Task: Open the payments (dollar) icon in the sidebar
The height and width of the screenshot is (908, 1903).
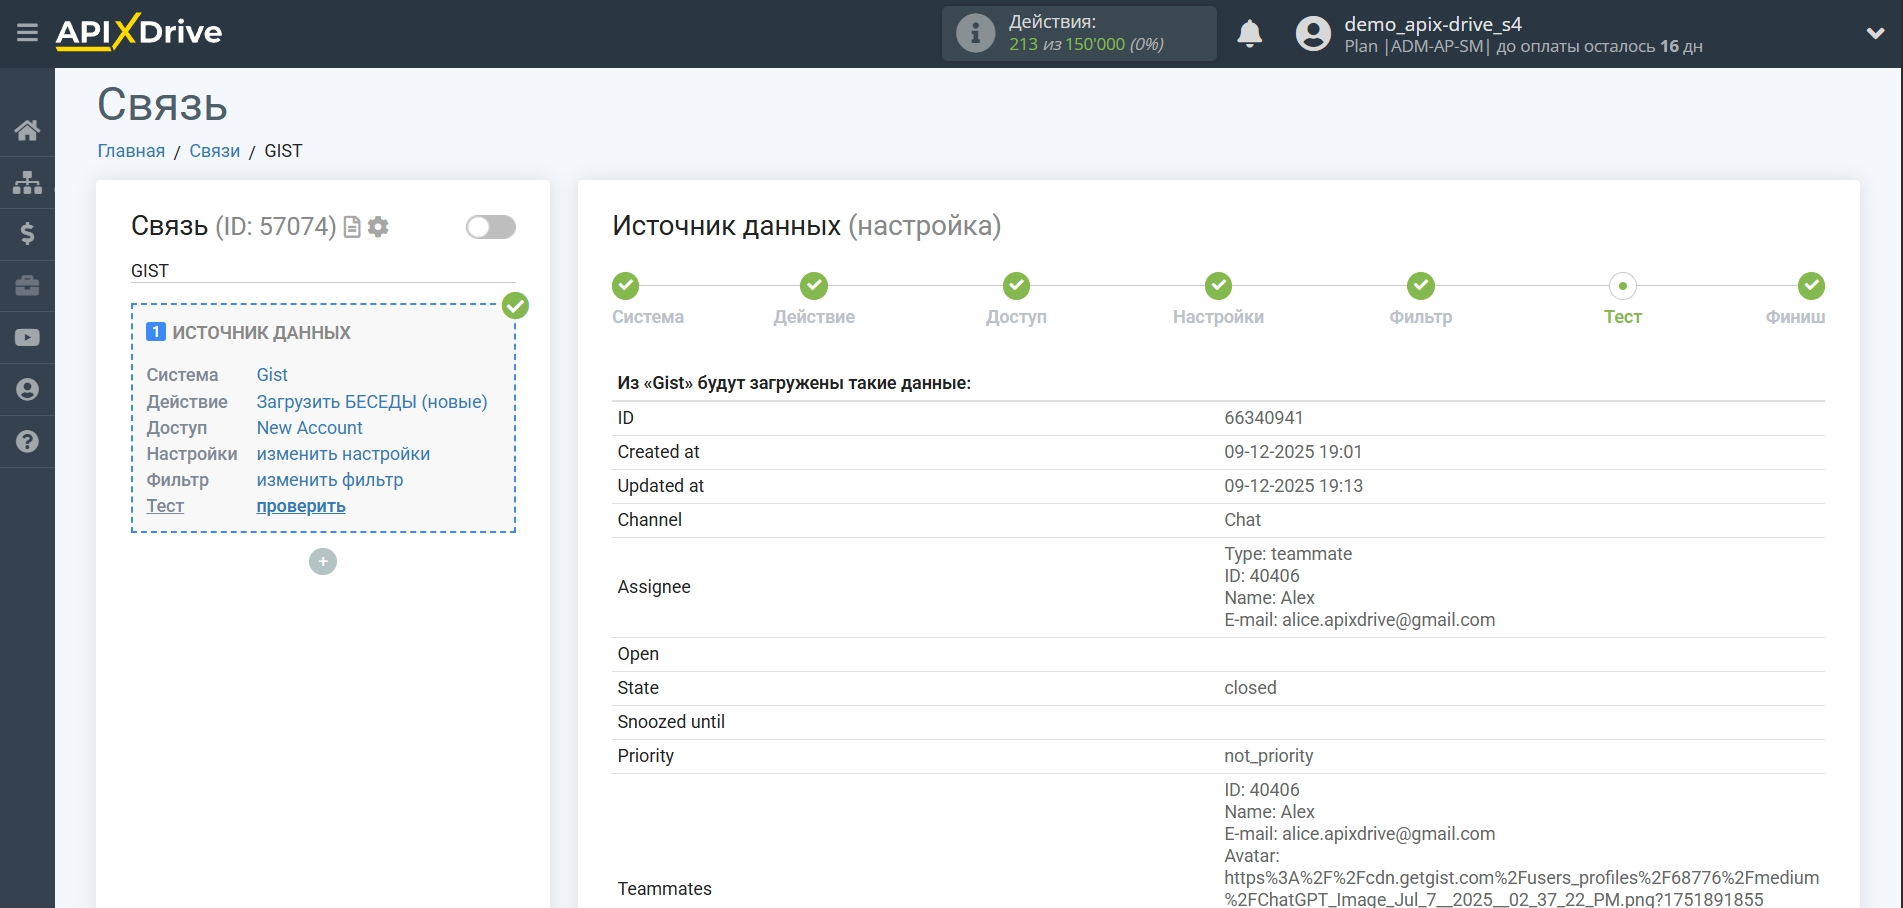Action: [27, 234]
